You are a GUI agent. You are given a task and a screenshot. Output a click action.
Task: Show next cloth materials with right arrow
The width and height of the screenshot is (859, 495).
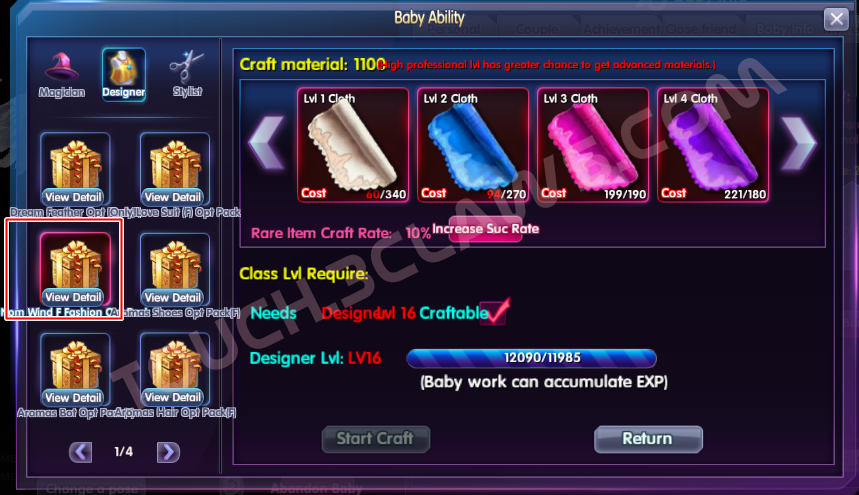[798, 142]
